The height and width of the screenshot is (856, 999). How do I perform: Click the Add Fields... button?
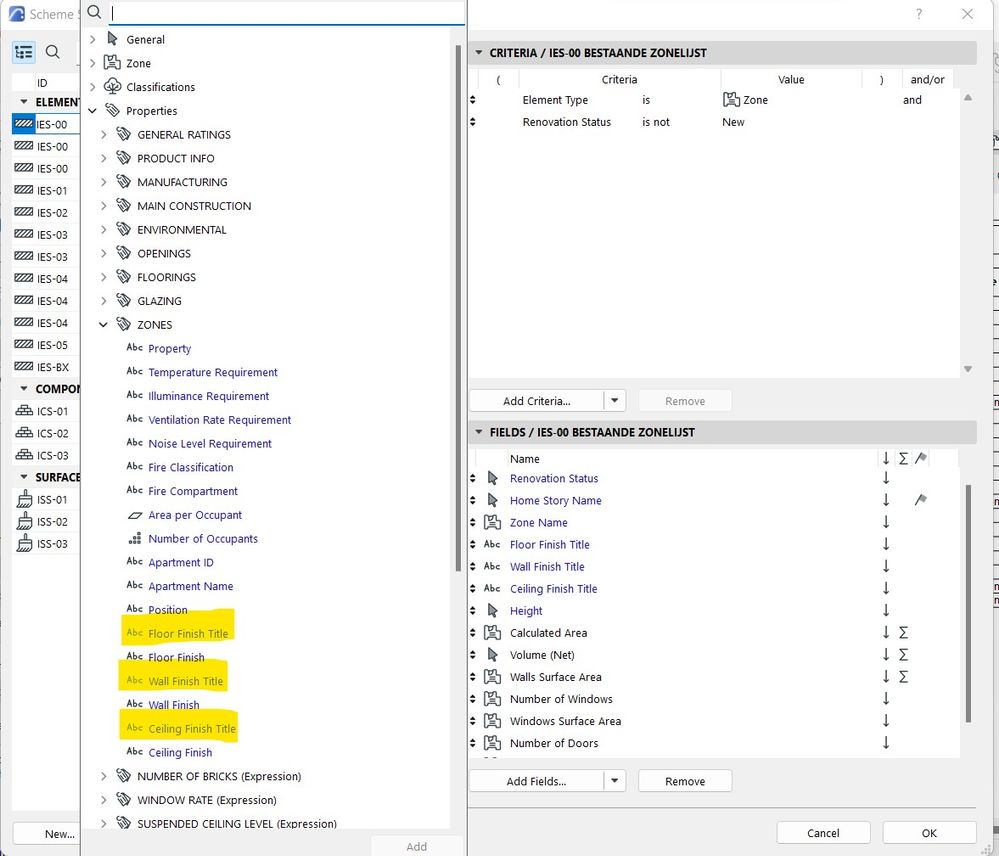point(536,781)
